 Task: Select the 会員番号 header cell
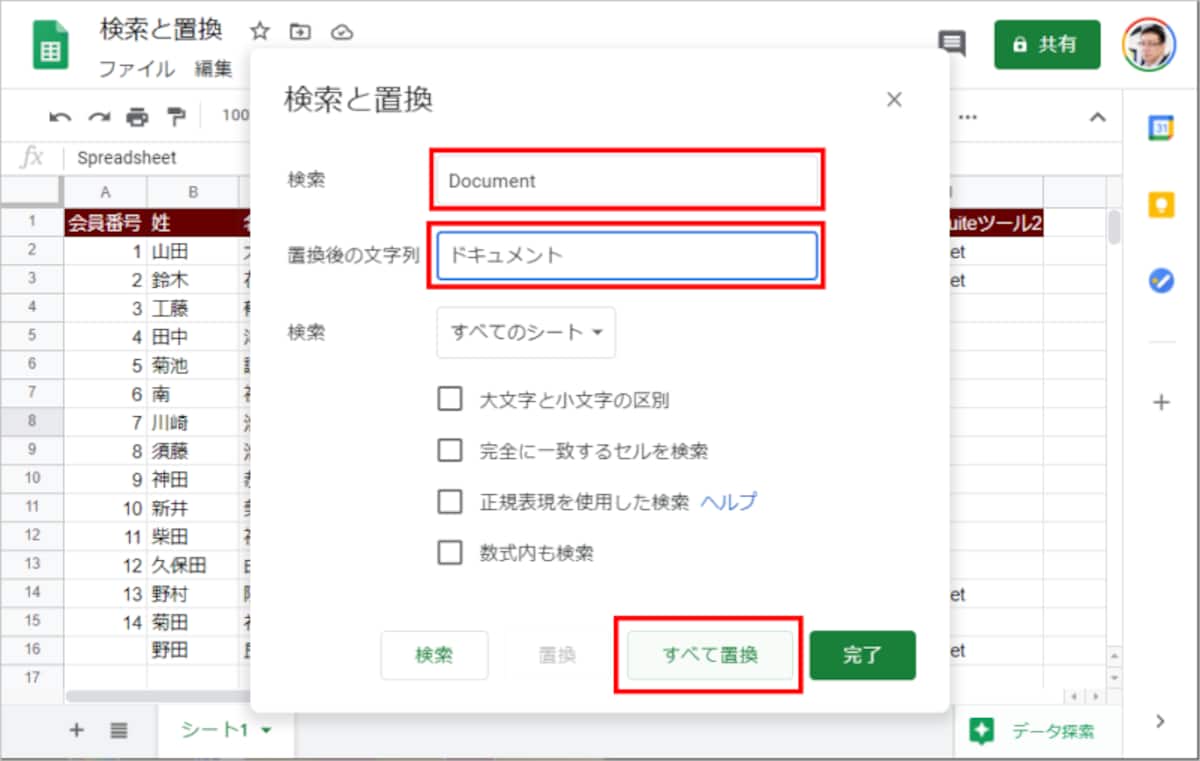(x=105, y=224)
